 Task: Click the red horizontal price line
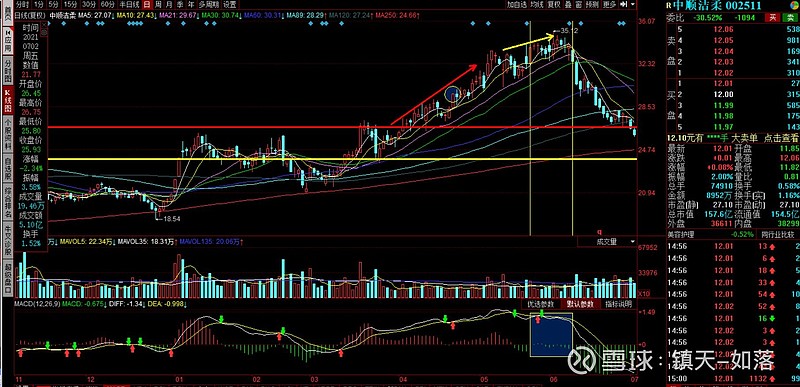(x=342, y=127)
